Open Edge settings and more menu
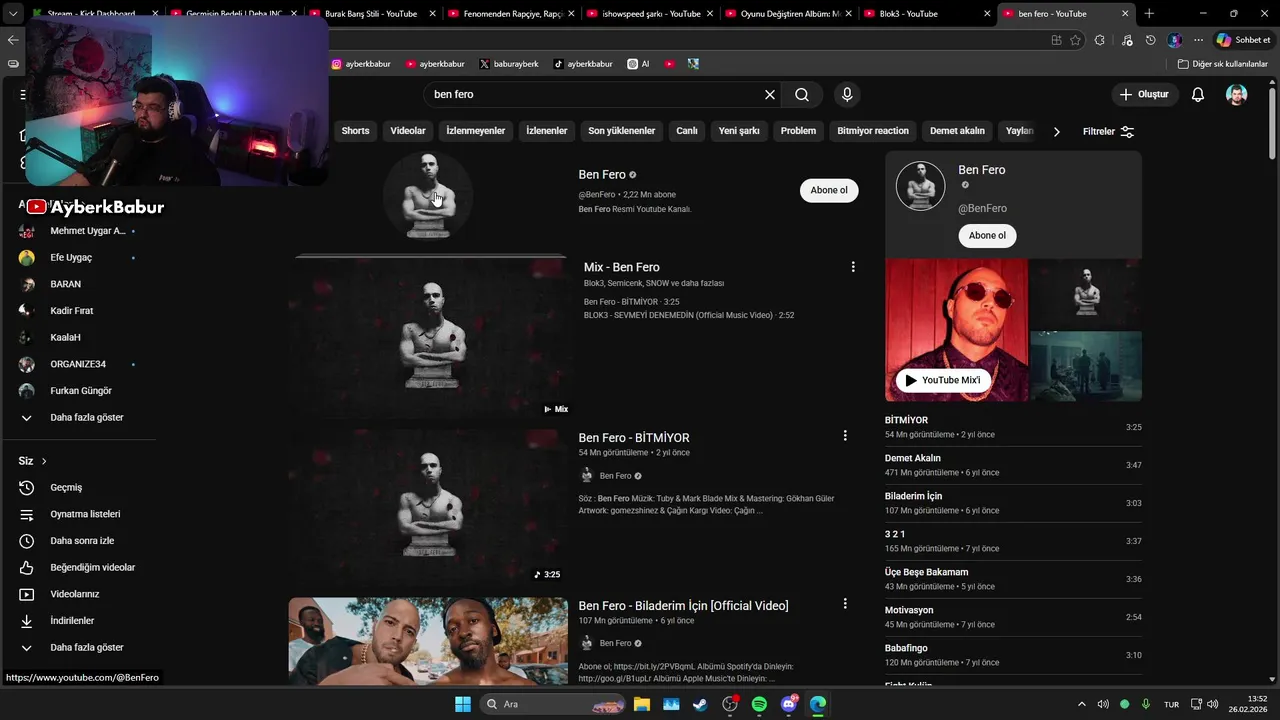1280x720 pixels. (x=1198, y=40)
